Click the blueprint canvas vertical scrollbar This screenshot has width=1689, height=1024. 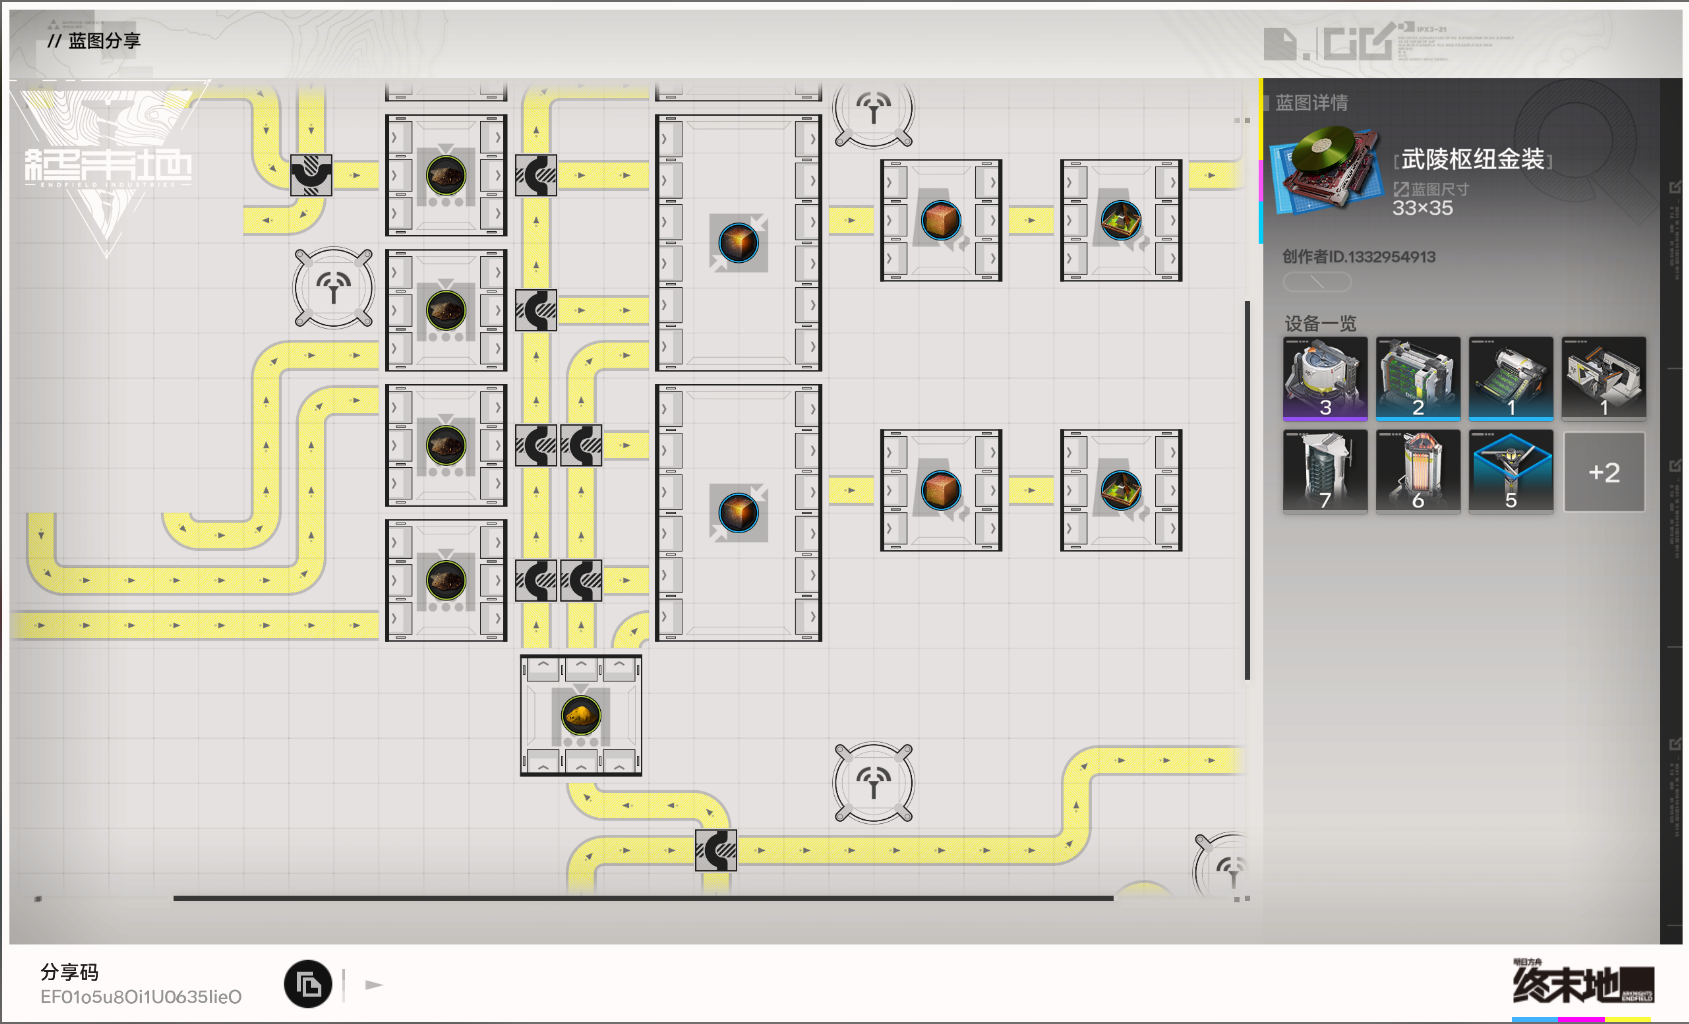pos(1247,490)
